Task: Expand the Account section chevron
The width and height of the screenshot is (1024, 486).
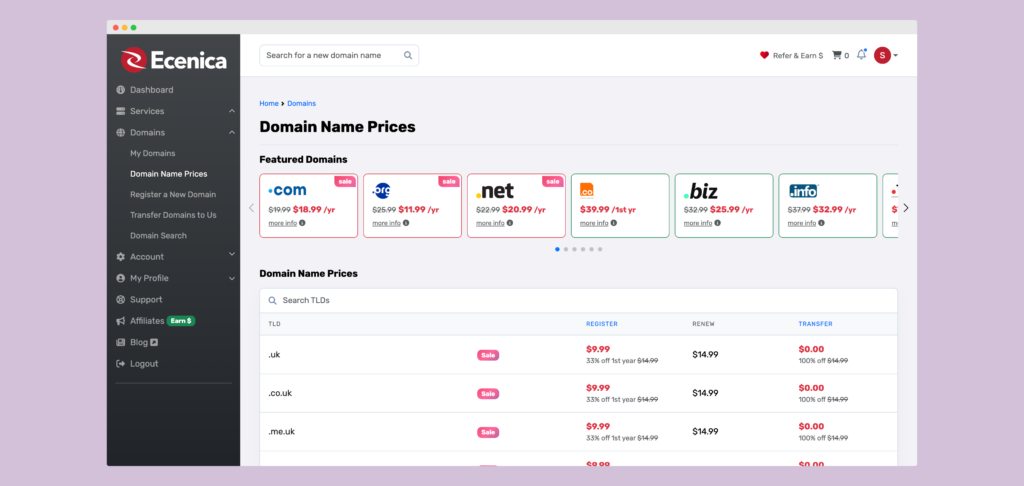Action: pos(232,253)
